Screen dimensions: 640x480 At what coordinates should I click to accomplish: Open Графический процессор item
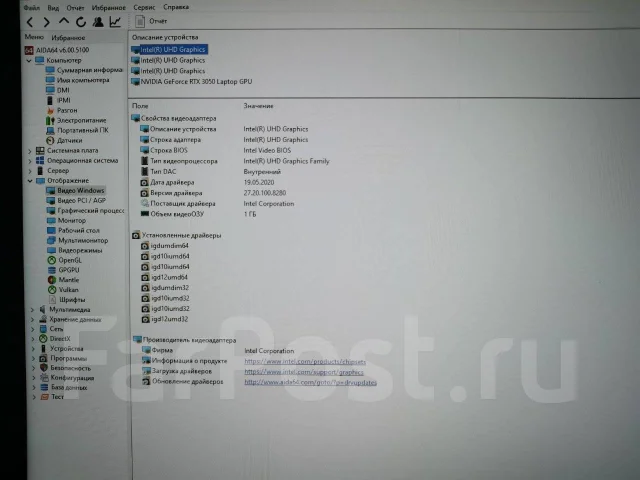click(x=85, y=211)
